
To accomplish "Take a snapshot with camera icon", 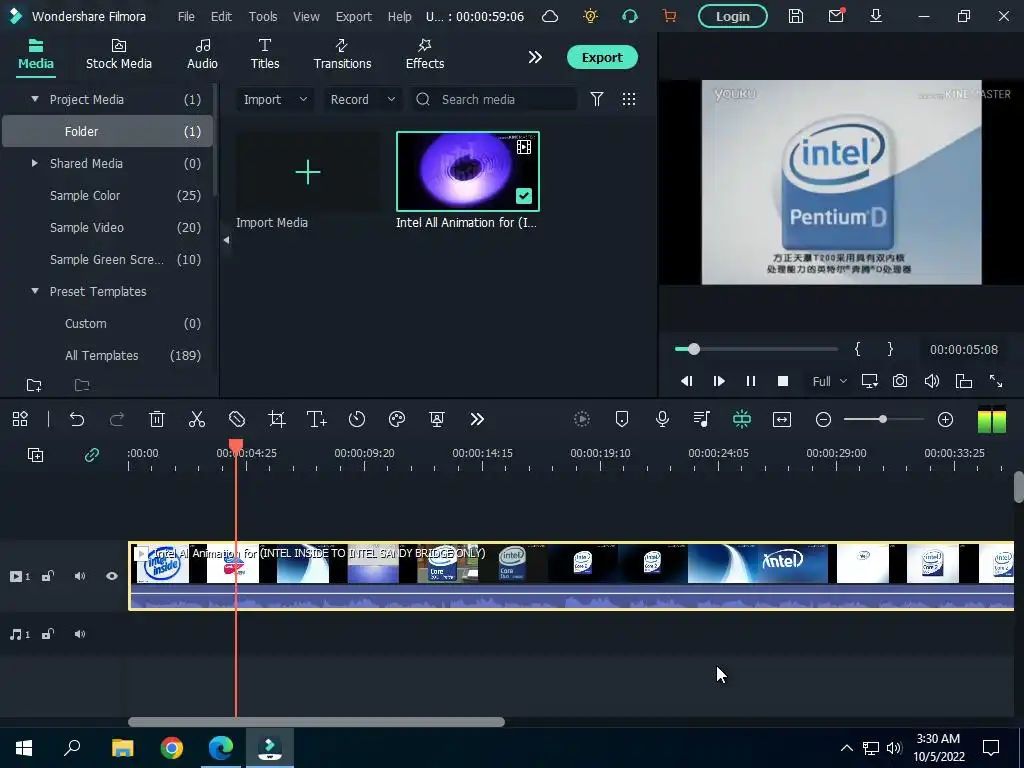I will 900,381.
